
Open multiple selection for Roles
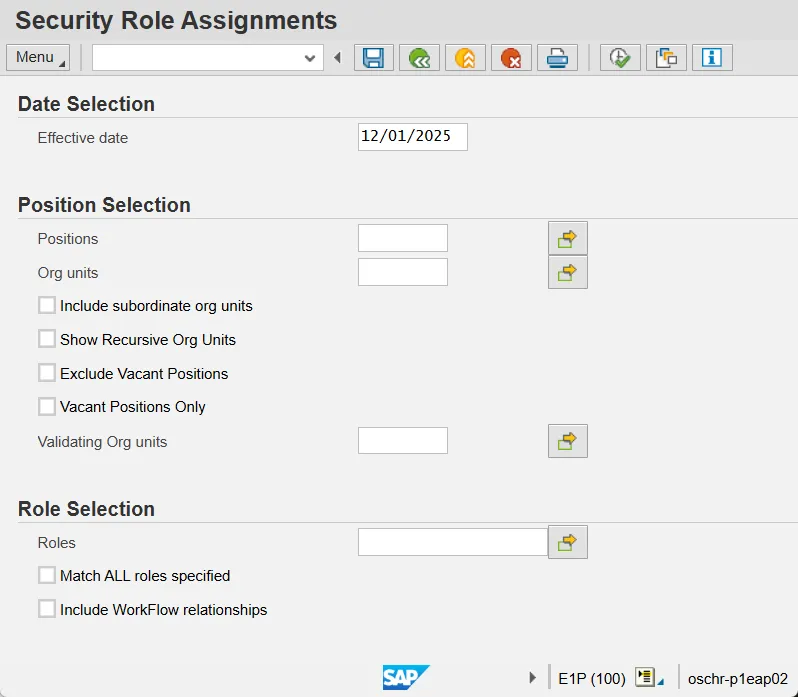click(568, 542)
